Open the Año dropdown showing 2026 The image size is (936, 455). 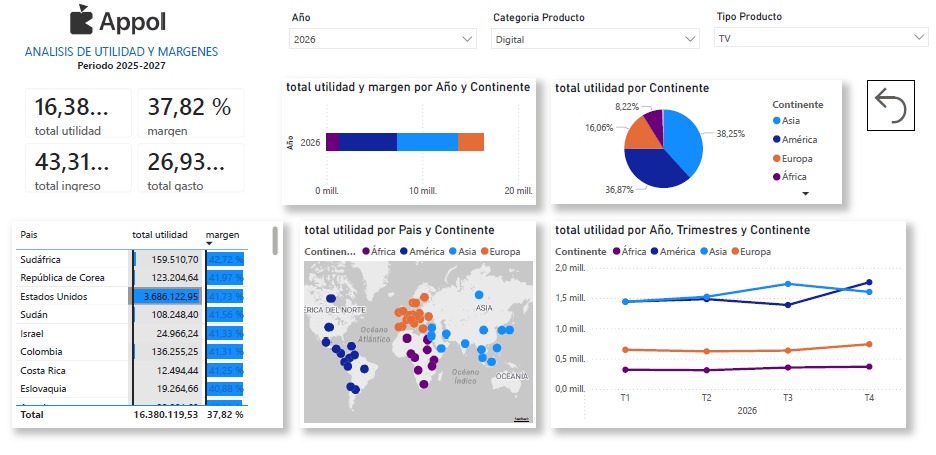(x=383, y=39)
